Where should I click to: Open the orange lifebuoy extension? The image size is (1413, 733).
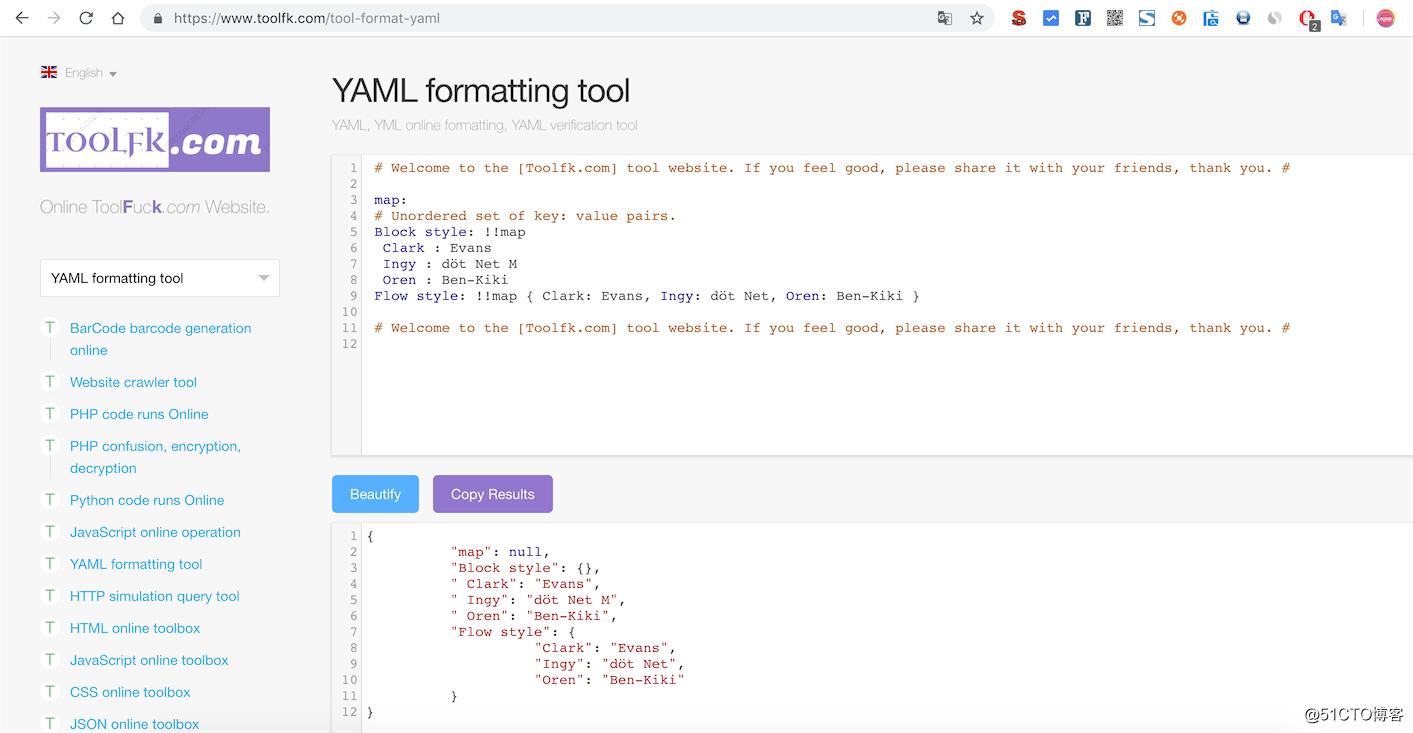coord(1179,18)
